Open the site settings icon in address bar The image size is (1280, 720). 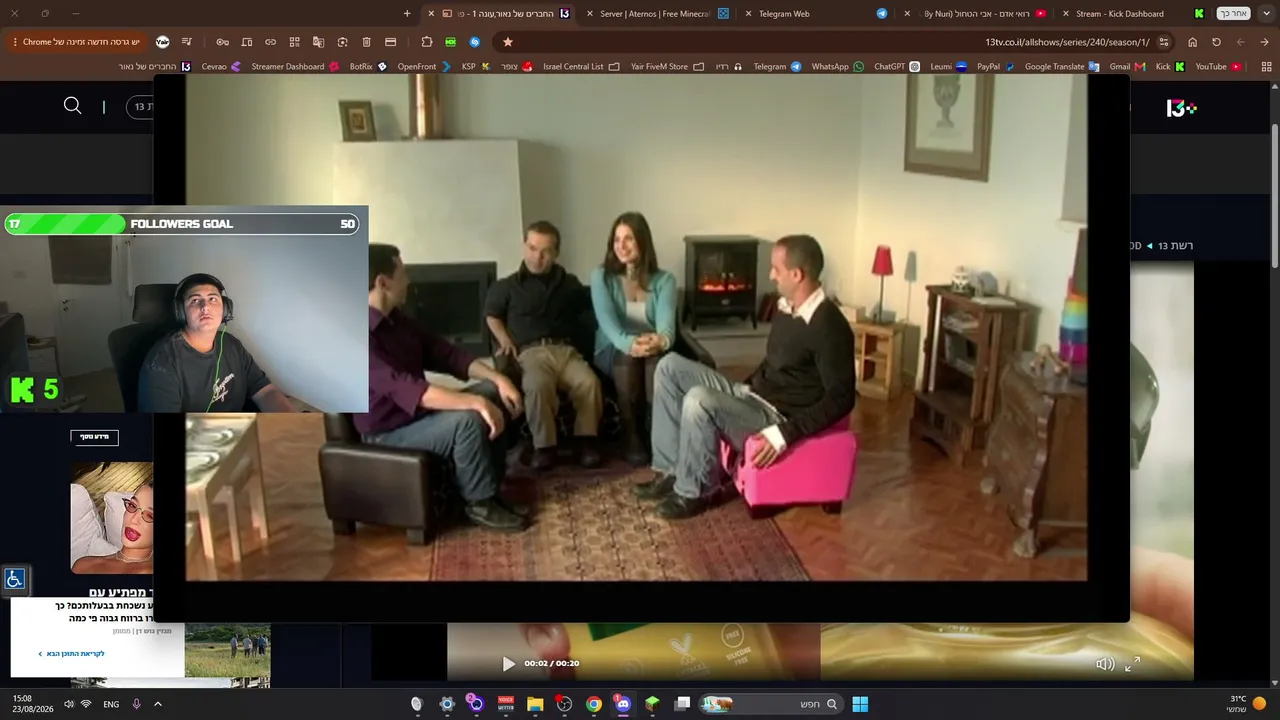coord(1164,42)
